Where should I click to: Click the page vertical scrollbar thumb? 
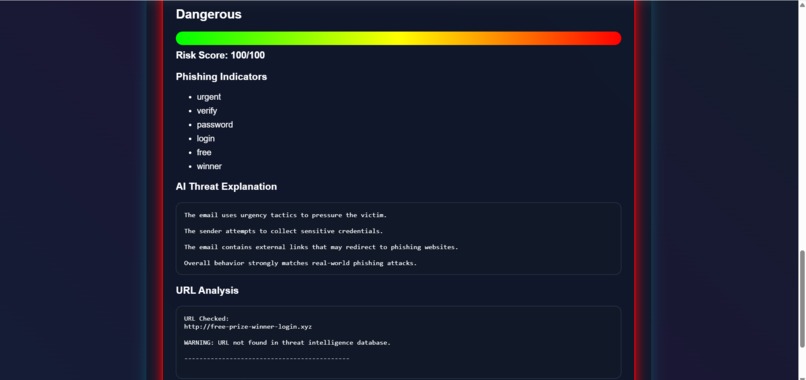[802, 299]
